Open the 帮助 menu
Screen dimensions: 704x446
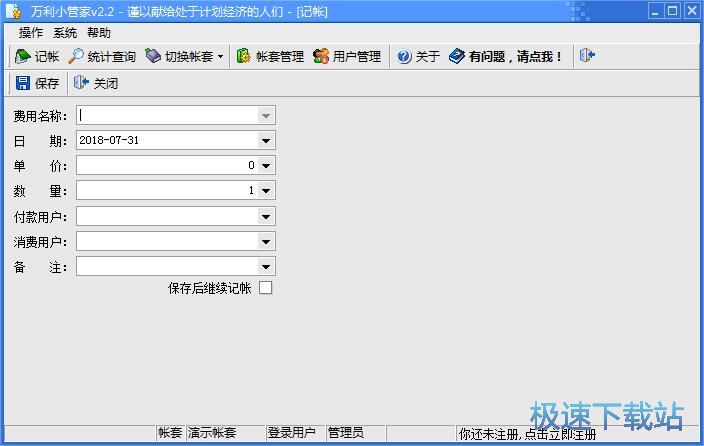(99, 32)
